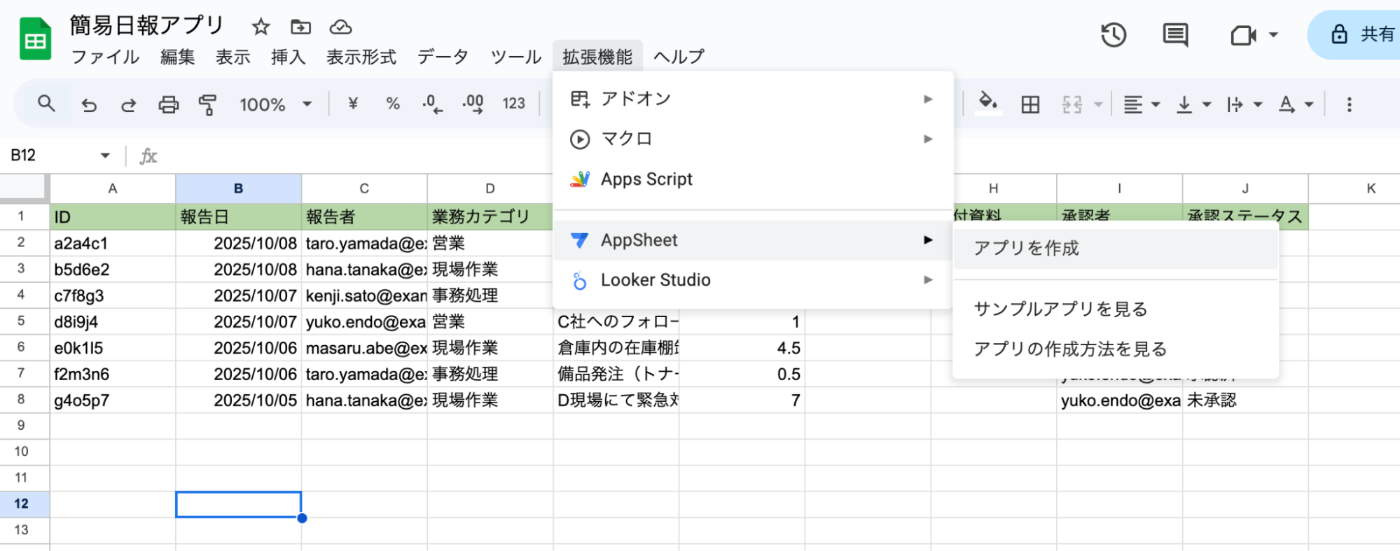Open horizontal align dropdown
Viewport: 1400px width, 551px height.
click(x=1141, y=104)
